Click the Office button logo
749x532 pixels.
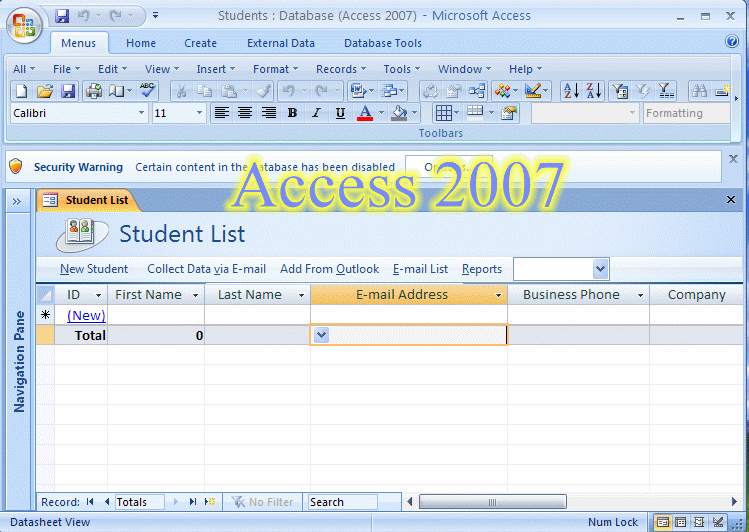pyautogui.click(x=24, y=25)
